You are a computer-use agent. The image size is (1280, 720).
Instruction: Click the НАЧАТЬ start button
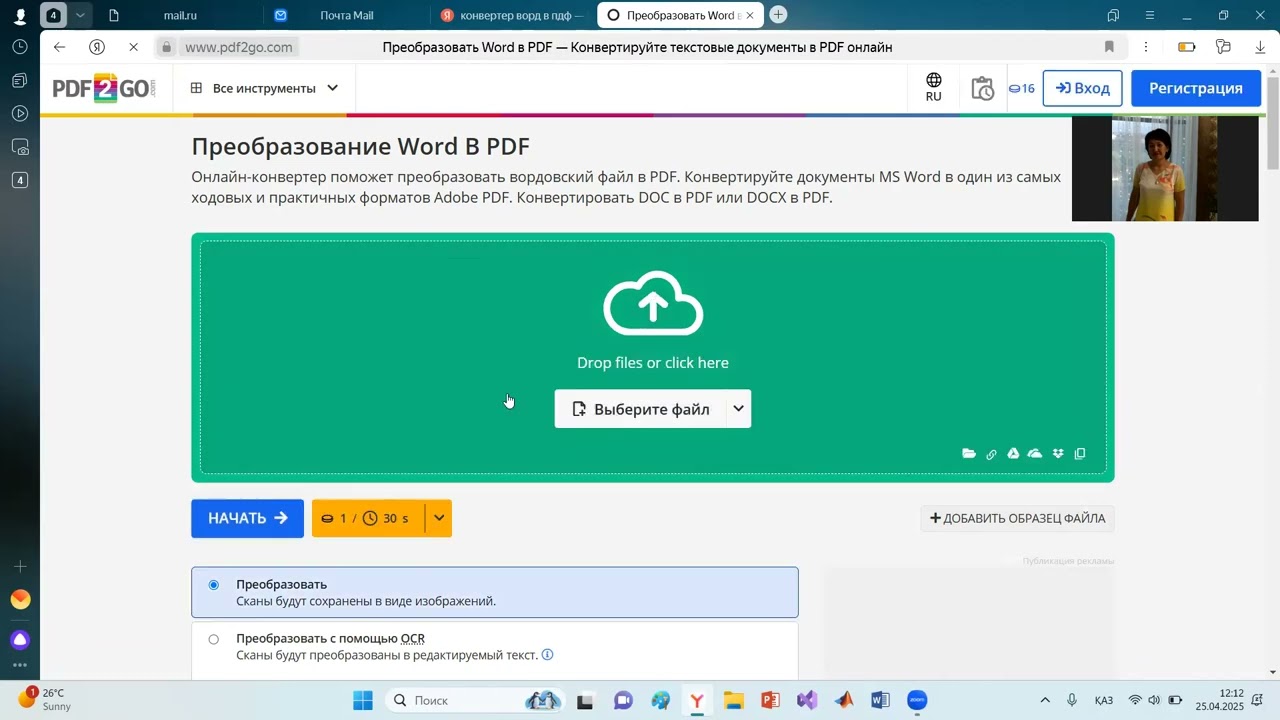pyautogui.click(x=248, y=518)
